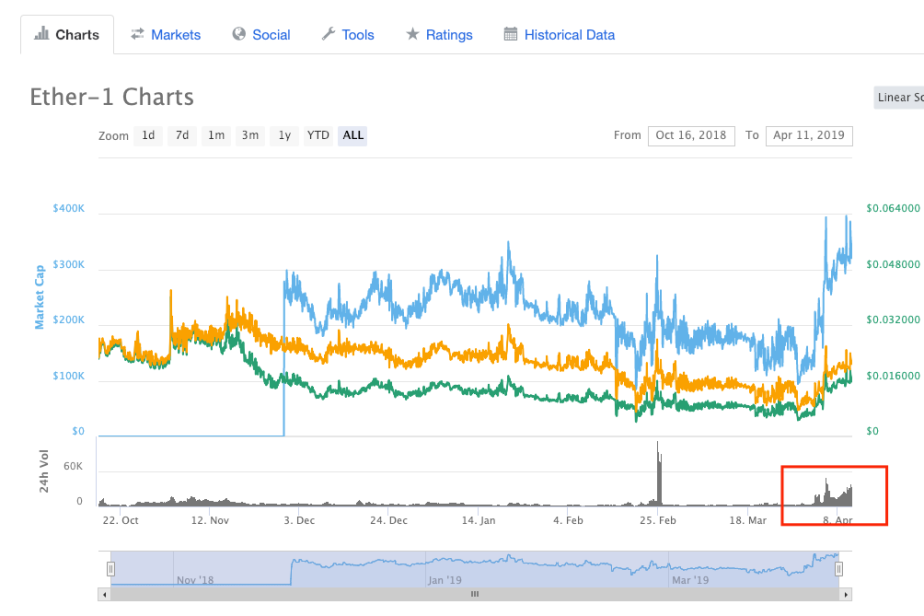
Task: Click the navigator scrollbar left arrow
Action: coord(105,595)
